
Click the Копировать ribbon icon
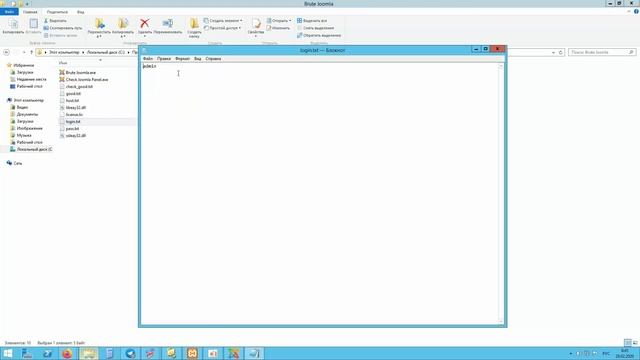pos(13,26)
